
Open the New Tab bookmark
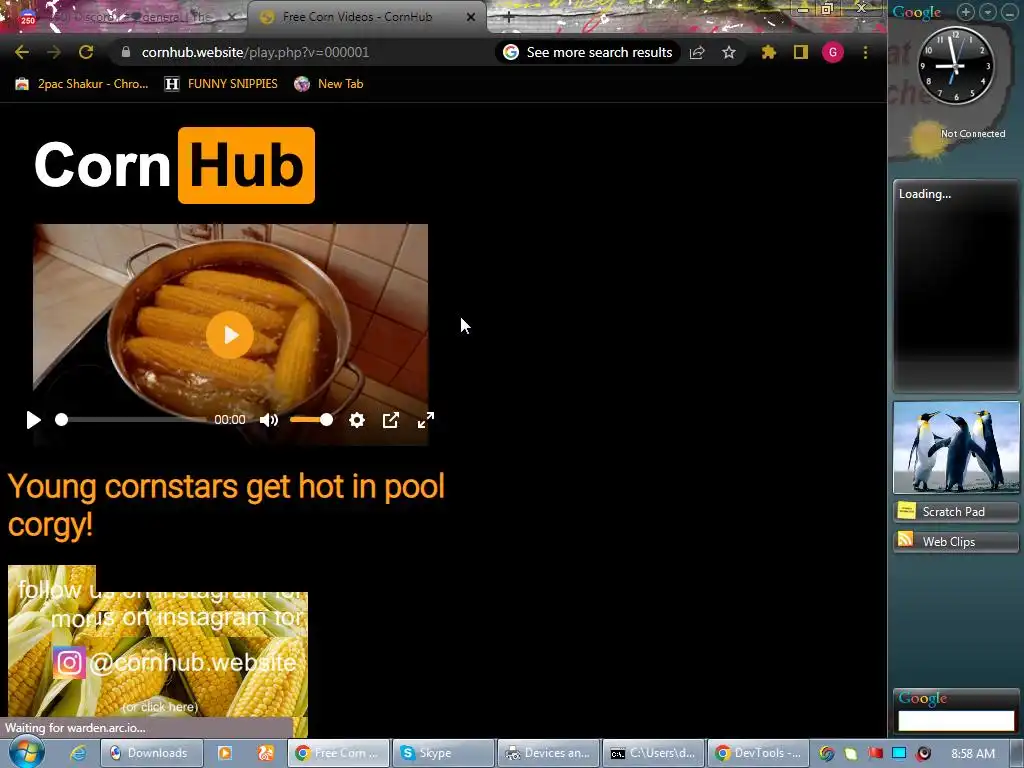328,84
